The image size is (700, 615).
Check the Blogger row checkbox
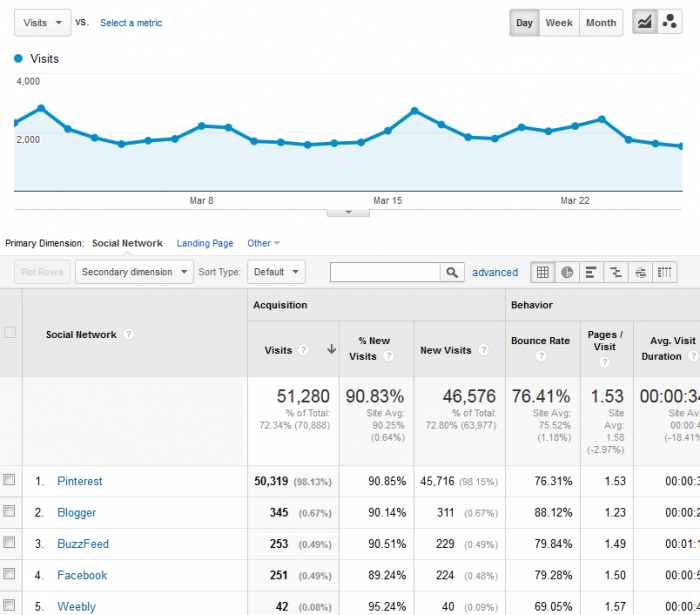point(9,511)
